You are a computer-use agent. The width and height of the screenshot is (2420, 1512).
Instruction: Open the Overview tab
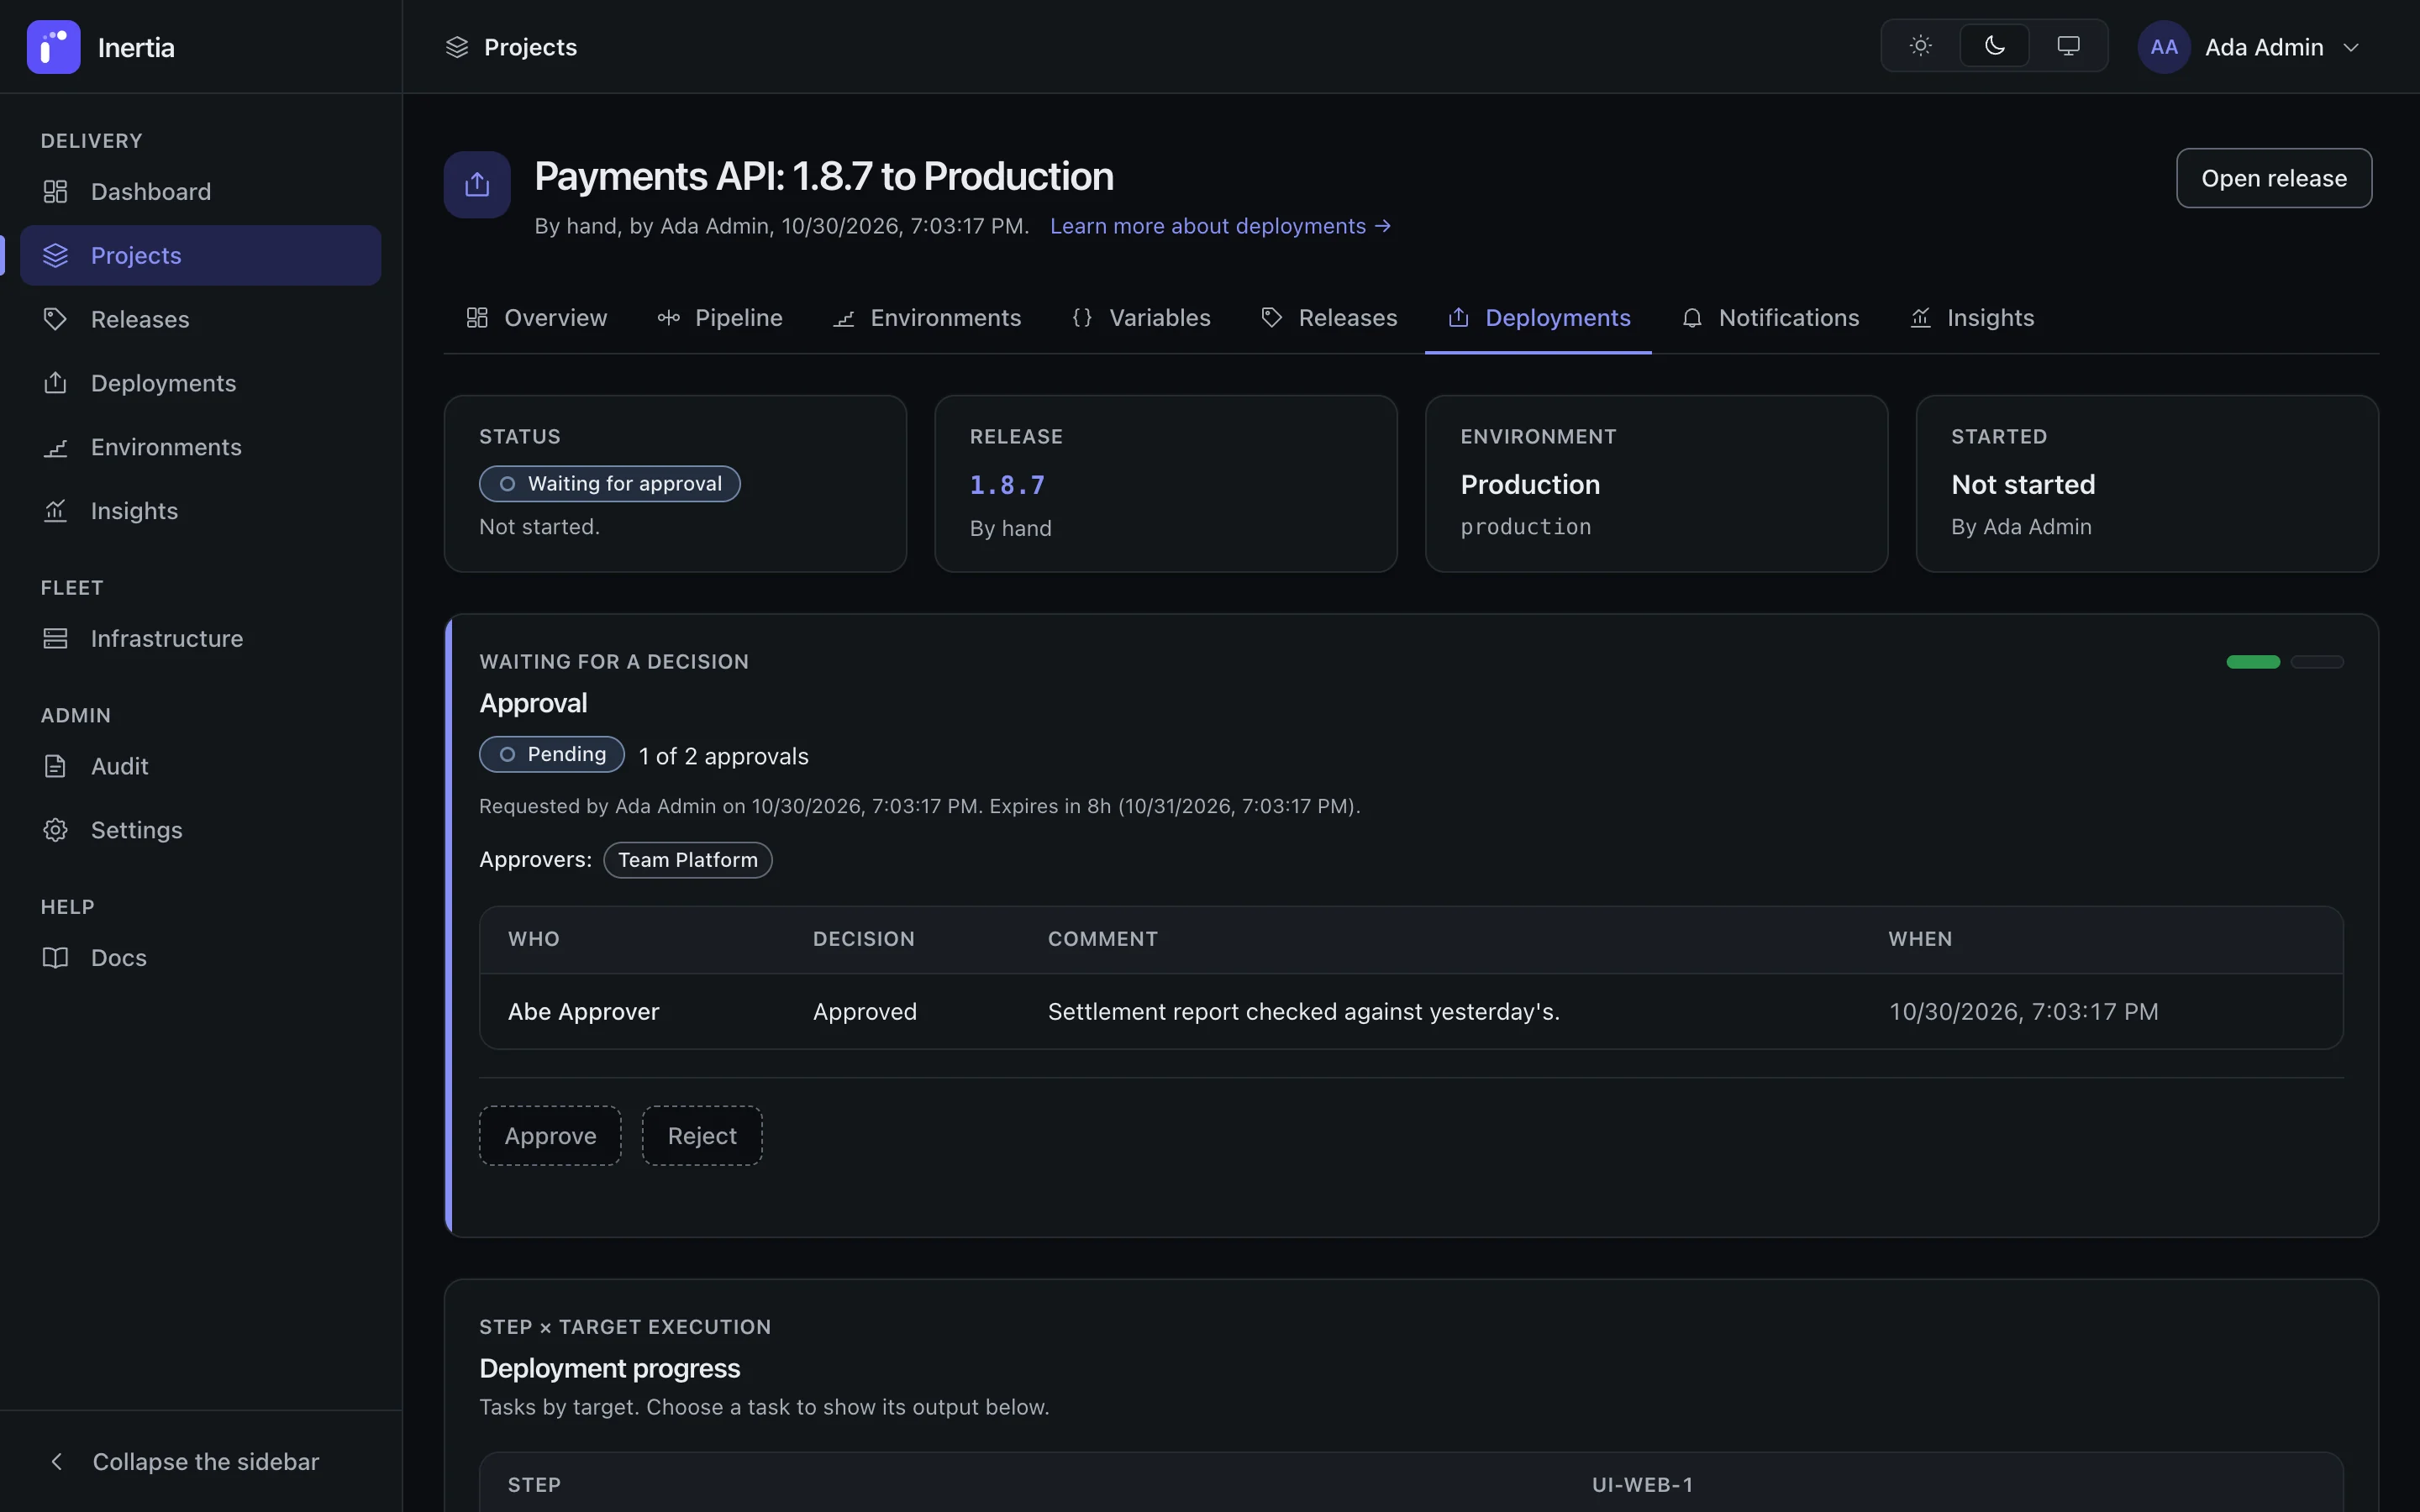pos(537,318)
